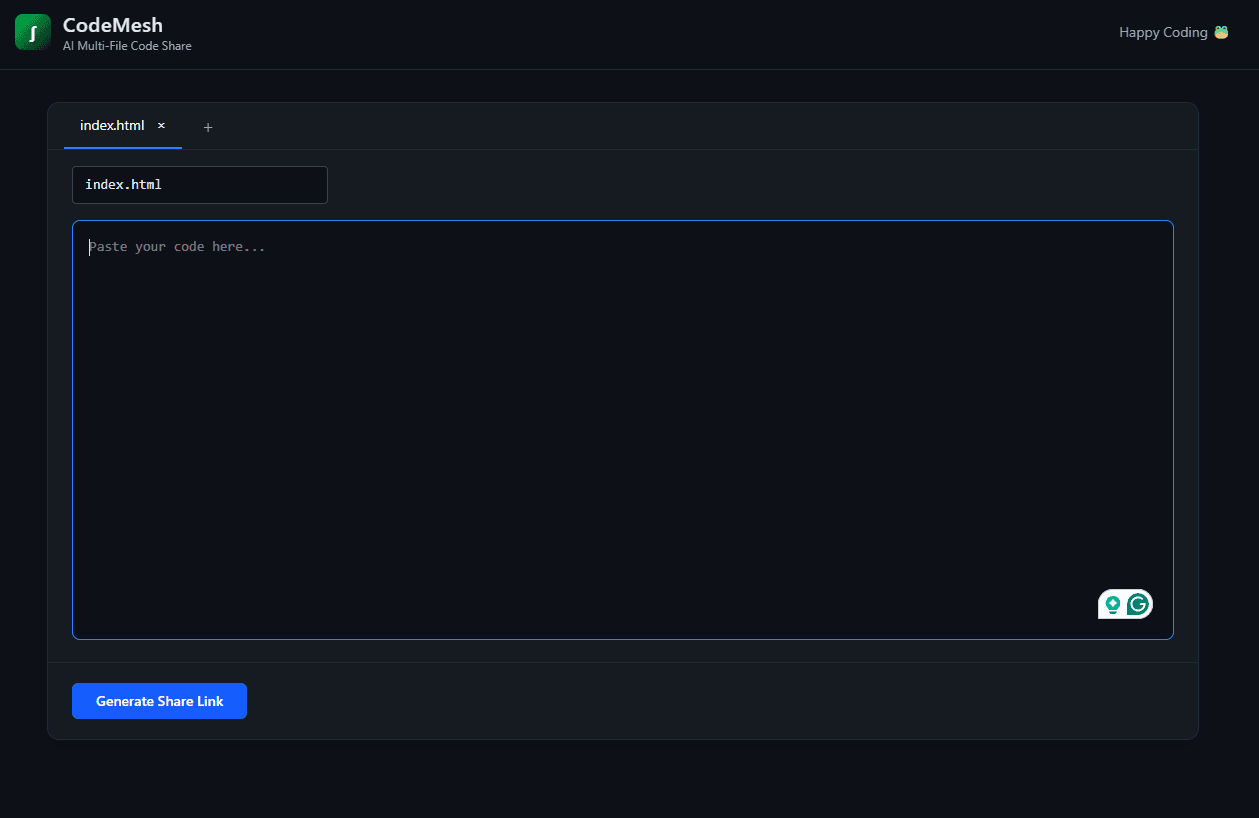
Task: Click the blue underline beneath index.html tab
Action: click(122, 146)
